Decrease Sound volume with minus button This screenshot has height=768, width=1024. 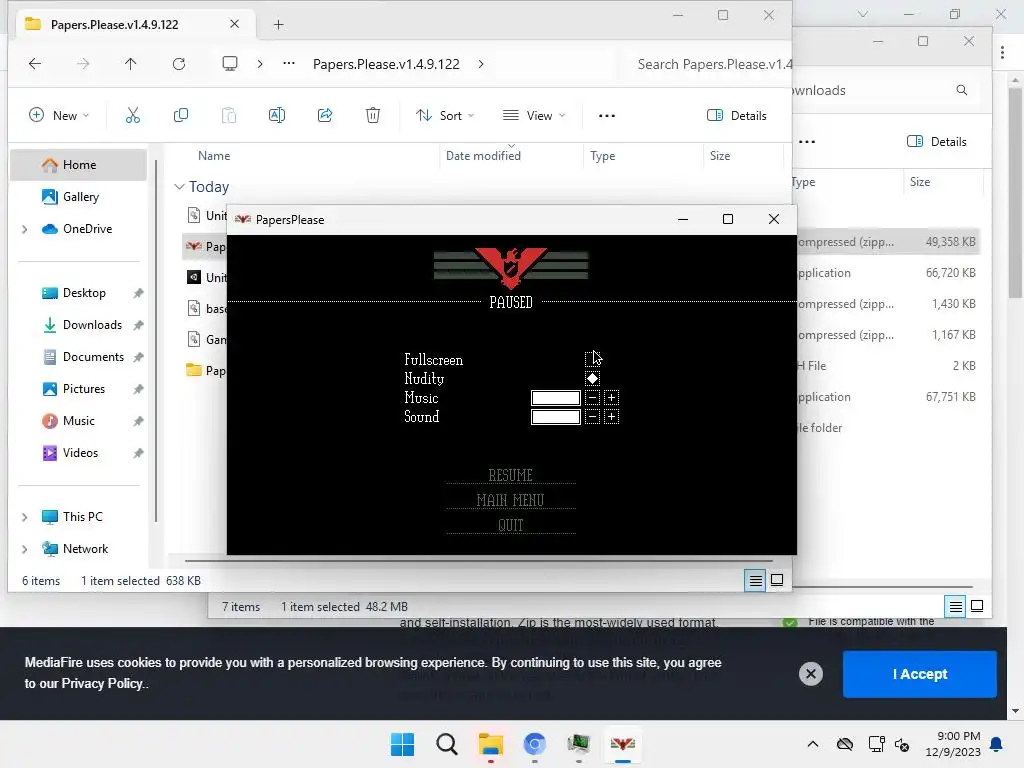(x=592, y=417)
